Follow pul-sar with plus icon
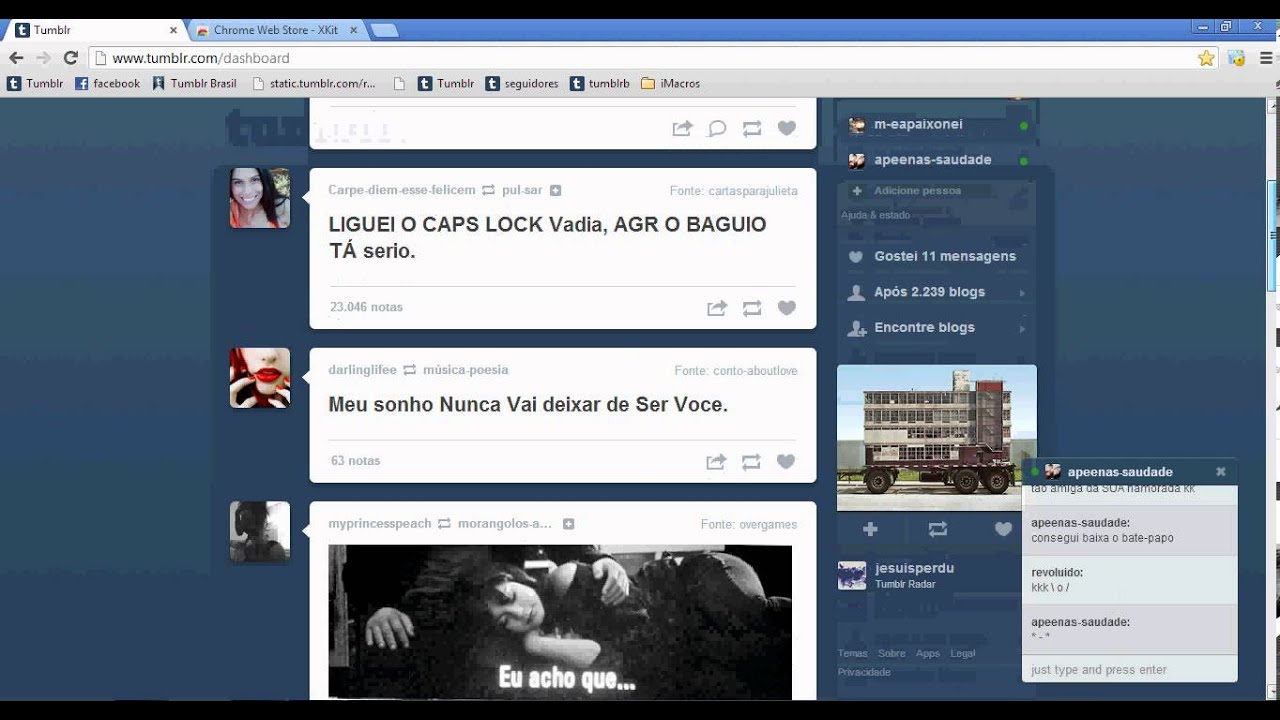Viewport: 1280px width, 720px height. pyautogui.click(x=556, y=190)
